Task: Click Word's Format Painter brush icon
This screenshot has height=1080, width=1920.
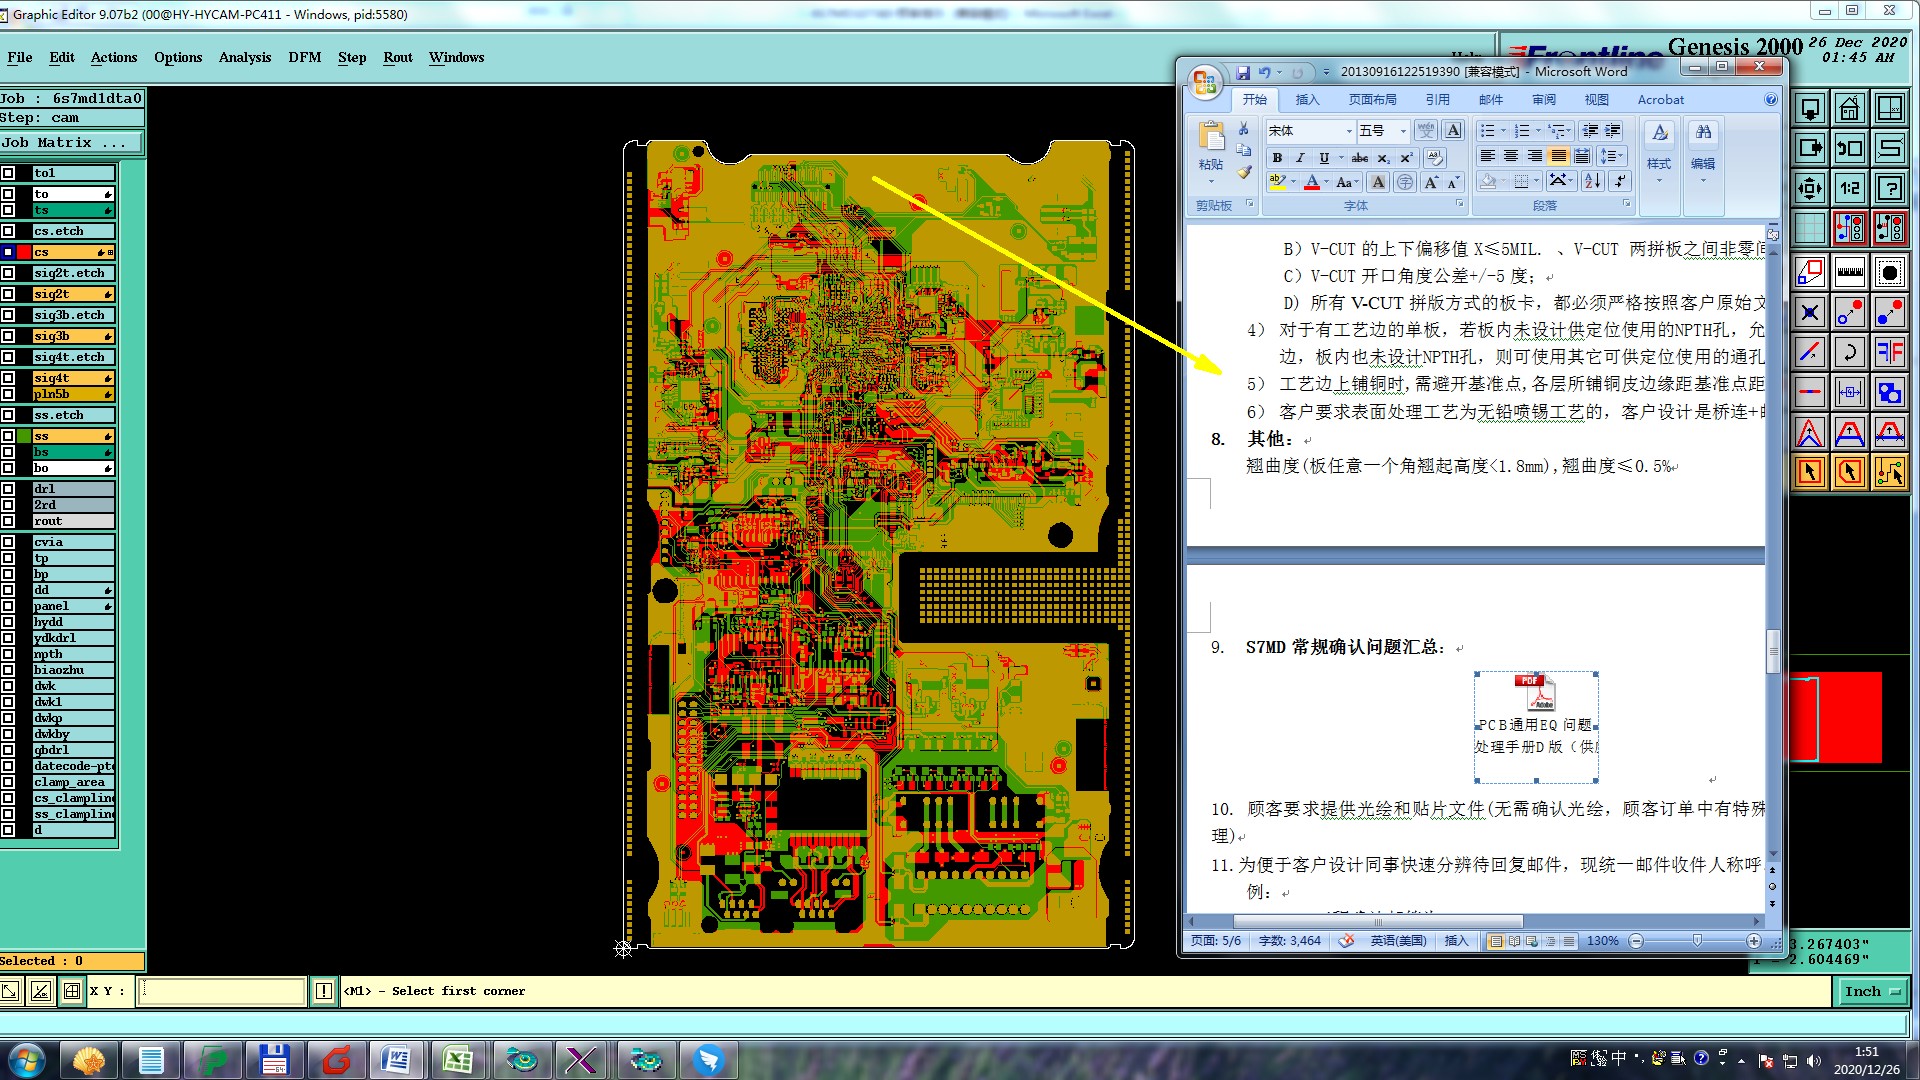Action: (x=1244, y=173)
